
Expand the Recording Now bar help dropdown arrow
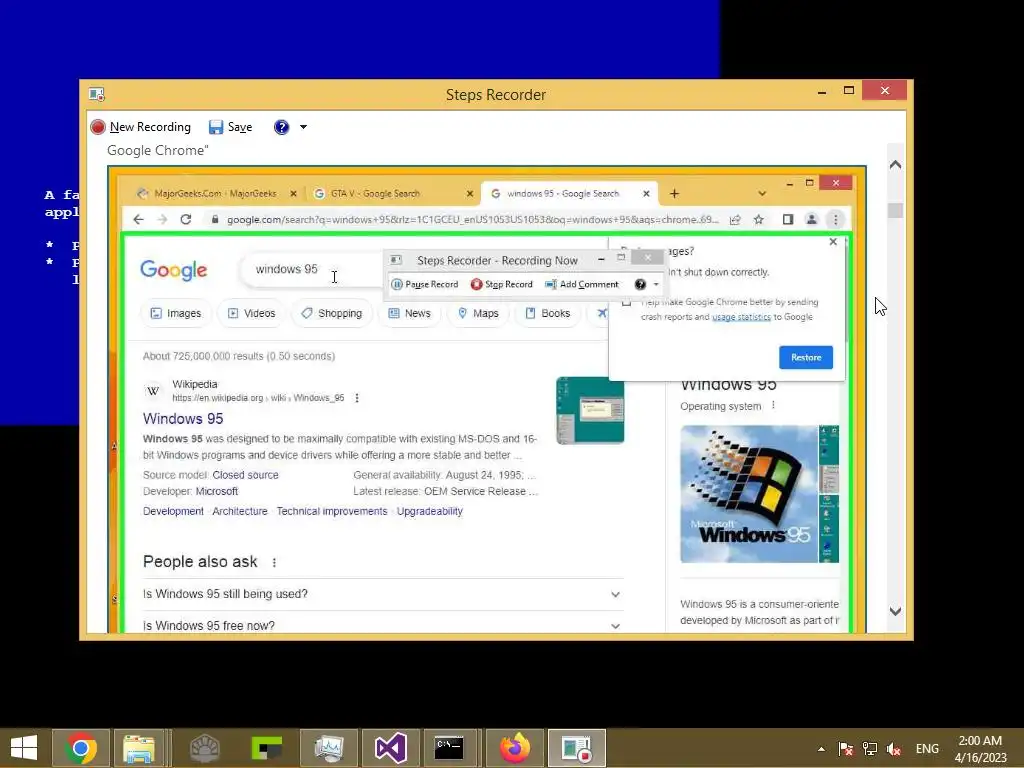[656, 284]
